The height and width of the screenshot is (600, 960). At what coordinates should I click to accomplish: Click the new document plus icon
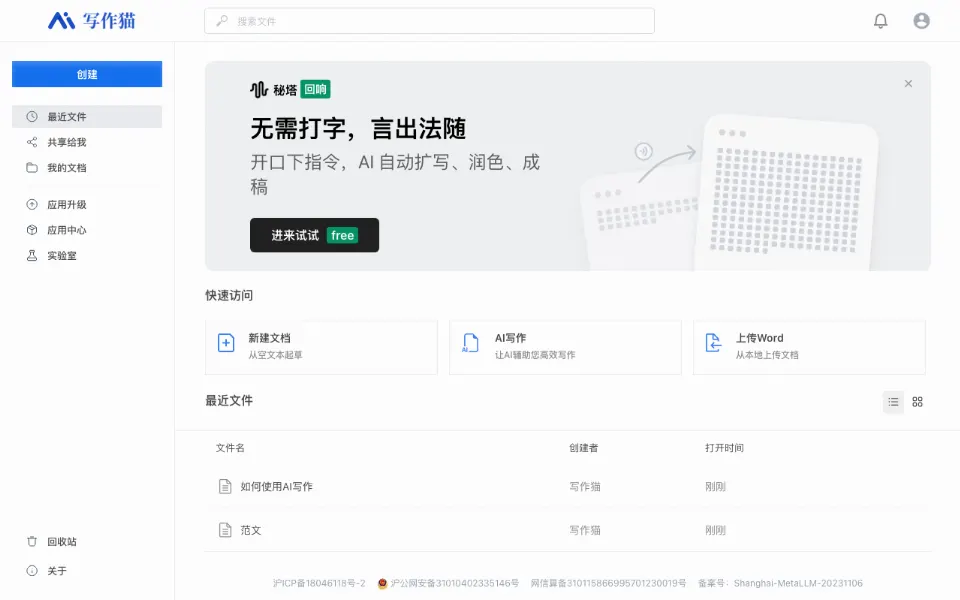click(226, 342)
